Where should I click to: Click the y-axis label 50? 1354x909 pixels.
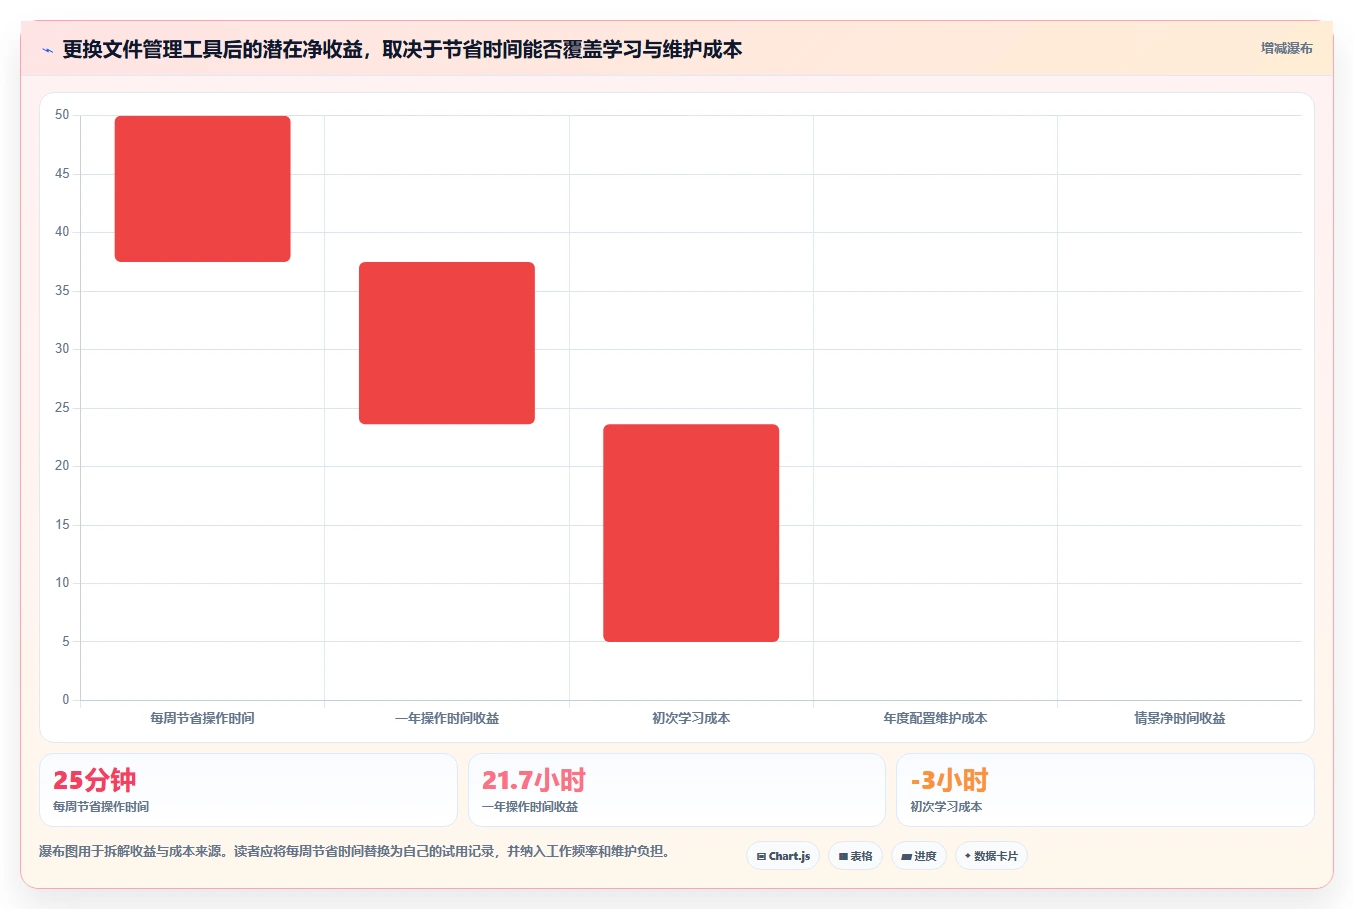(62, 115)
